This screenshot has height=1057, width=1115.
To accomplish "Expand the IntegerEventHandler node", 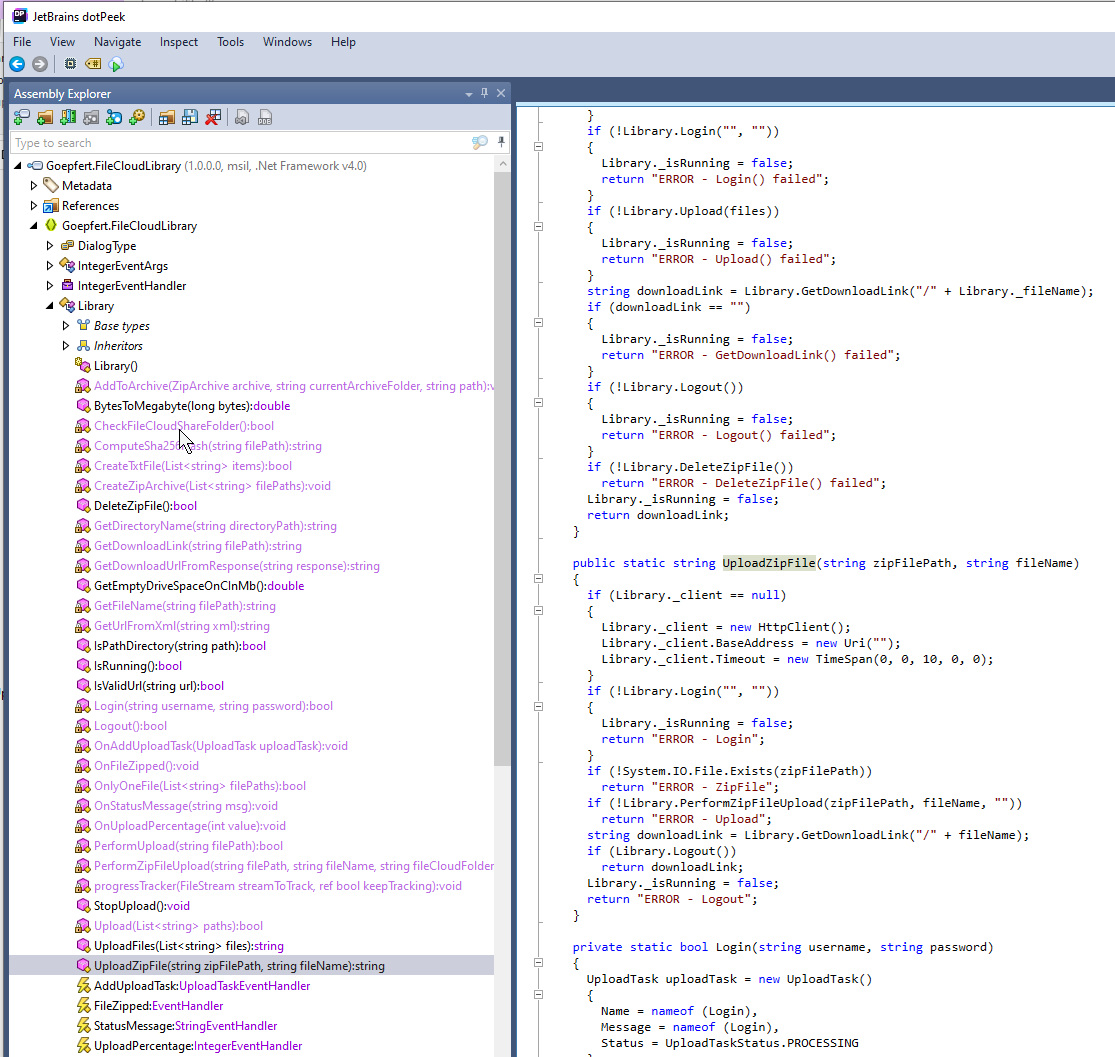I will point(50,285).
